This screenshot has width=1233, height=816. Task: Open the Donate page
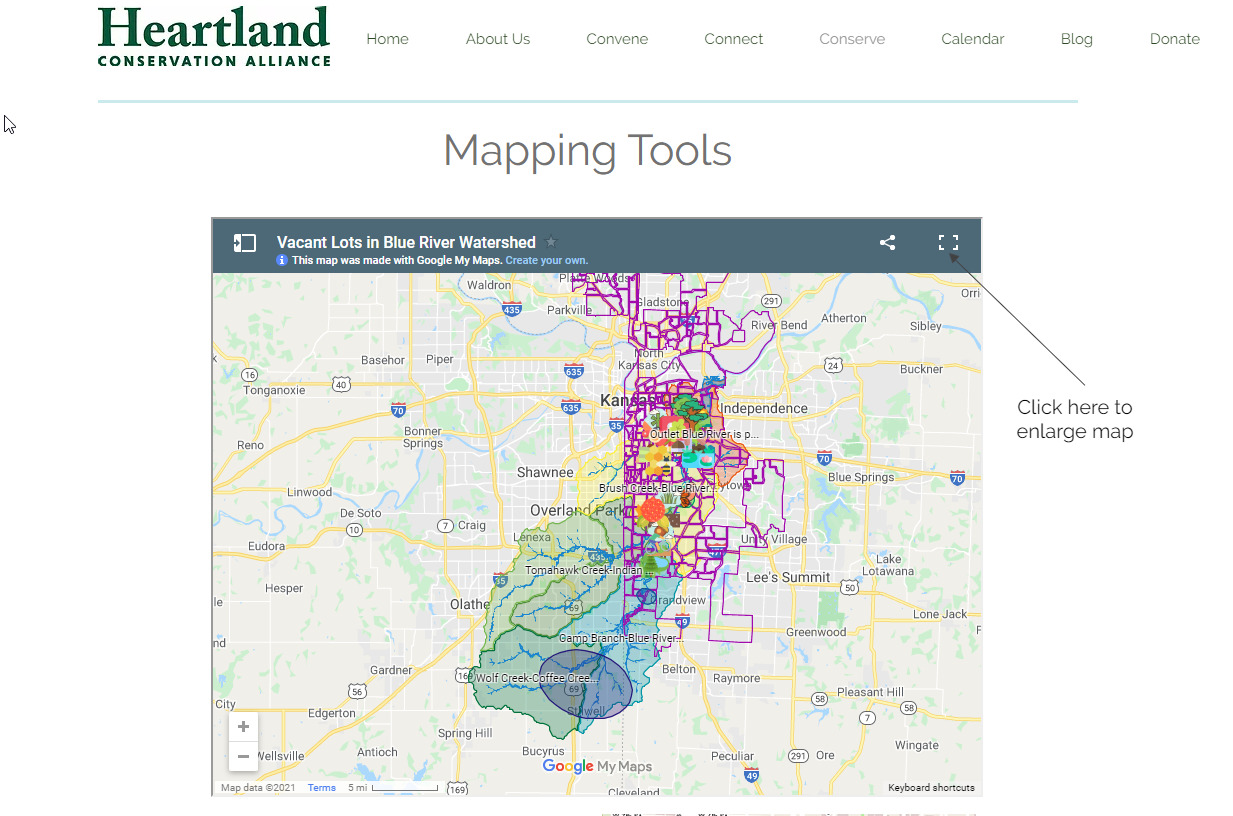pos(1174,39)
